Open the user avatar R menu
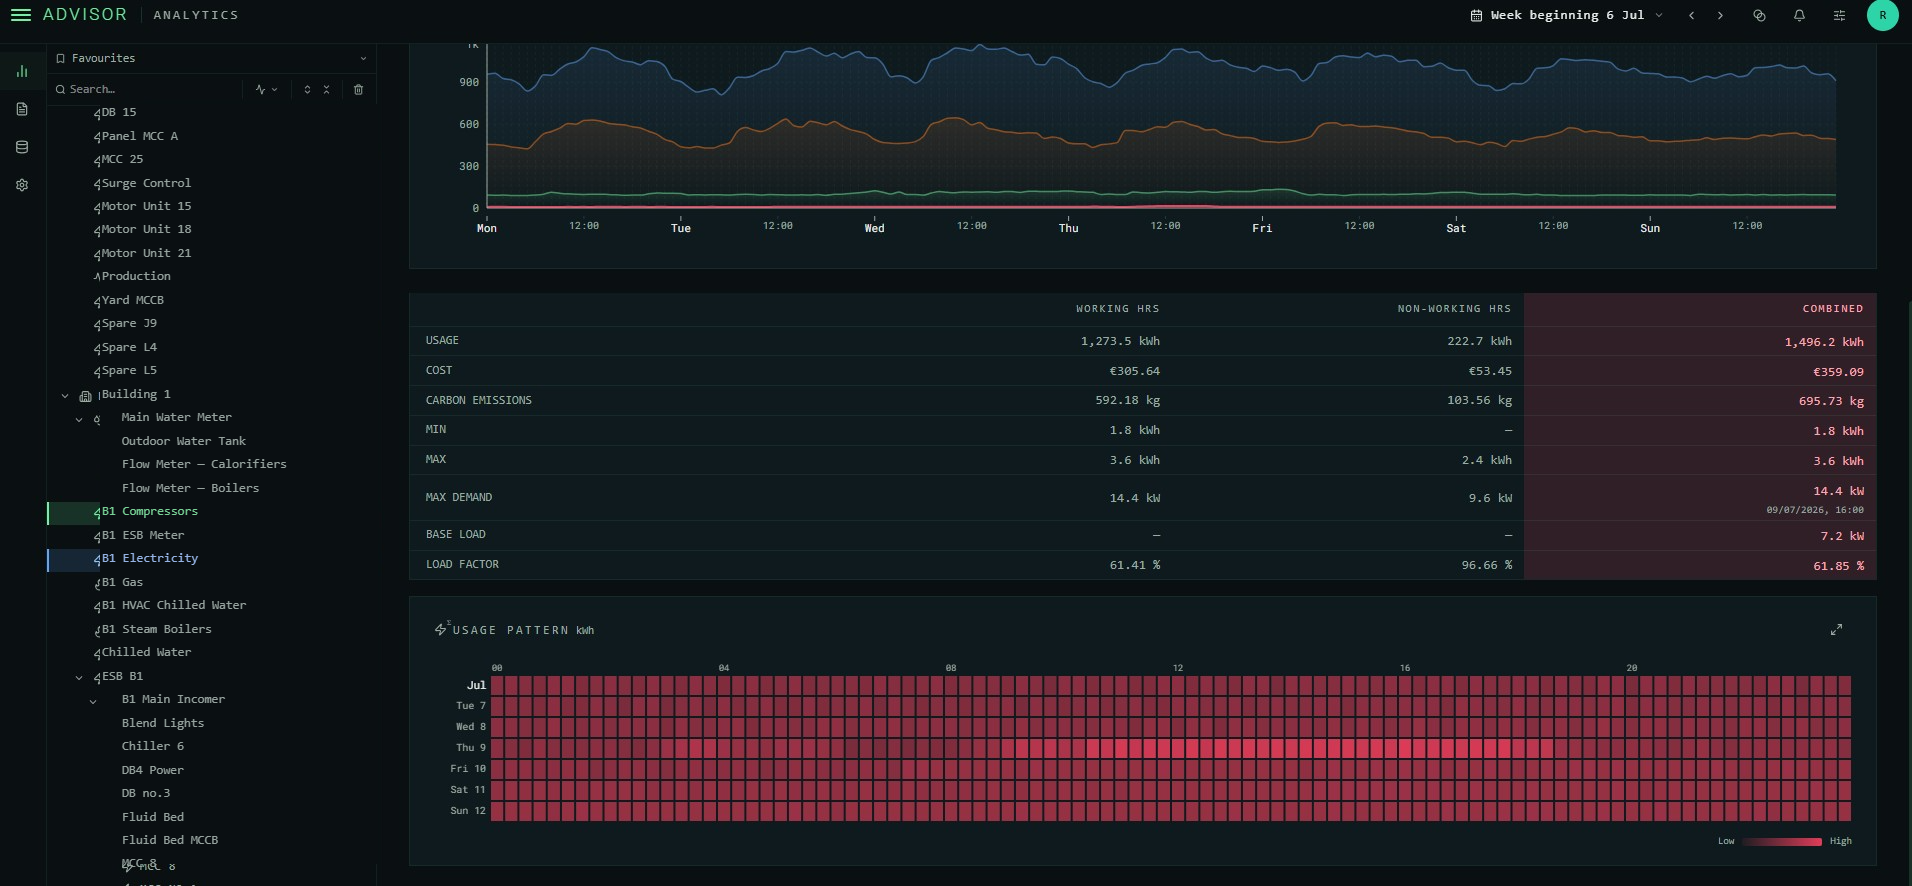This screenshot has width=1912, height=886. (x=1883, y=15)
